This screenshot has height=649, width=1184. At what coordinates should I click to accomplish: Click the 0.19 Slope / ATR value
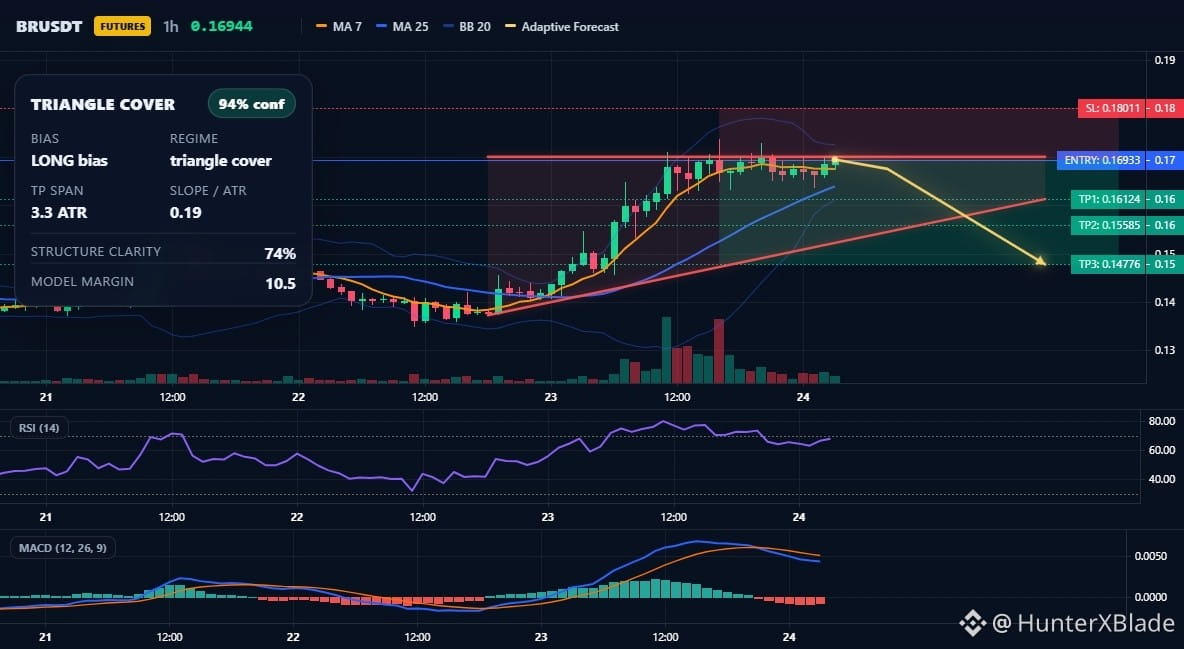click(186, 212)
